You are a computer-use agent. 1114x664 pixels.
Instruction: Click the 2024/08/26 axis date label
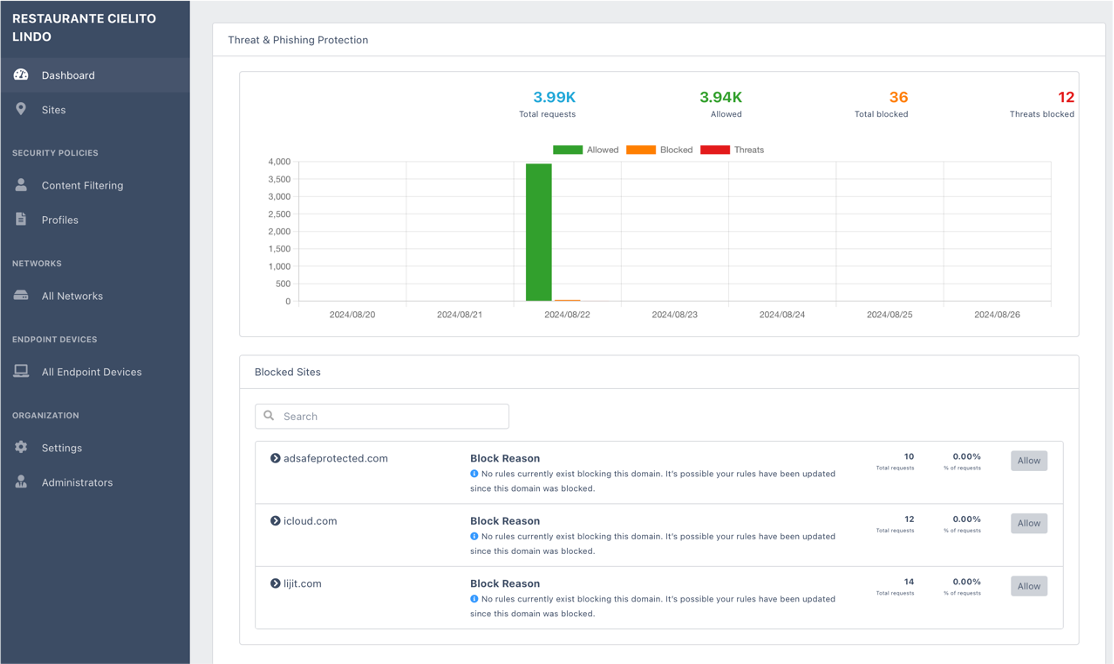(x=997, y=315)
